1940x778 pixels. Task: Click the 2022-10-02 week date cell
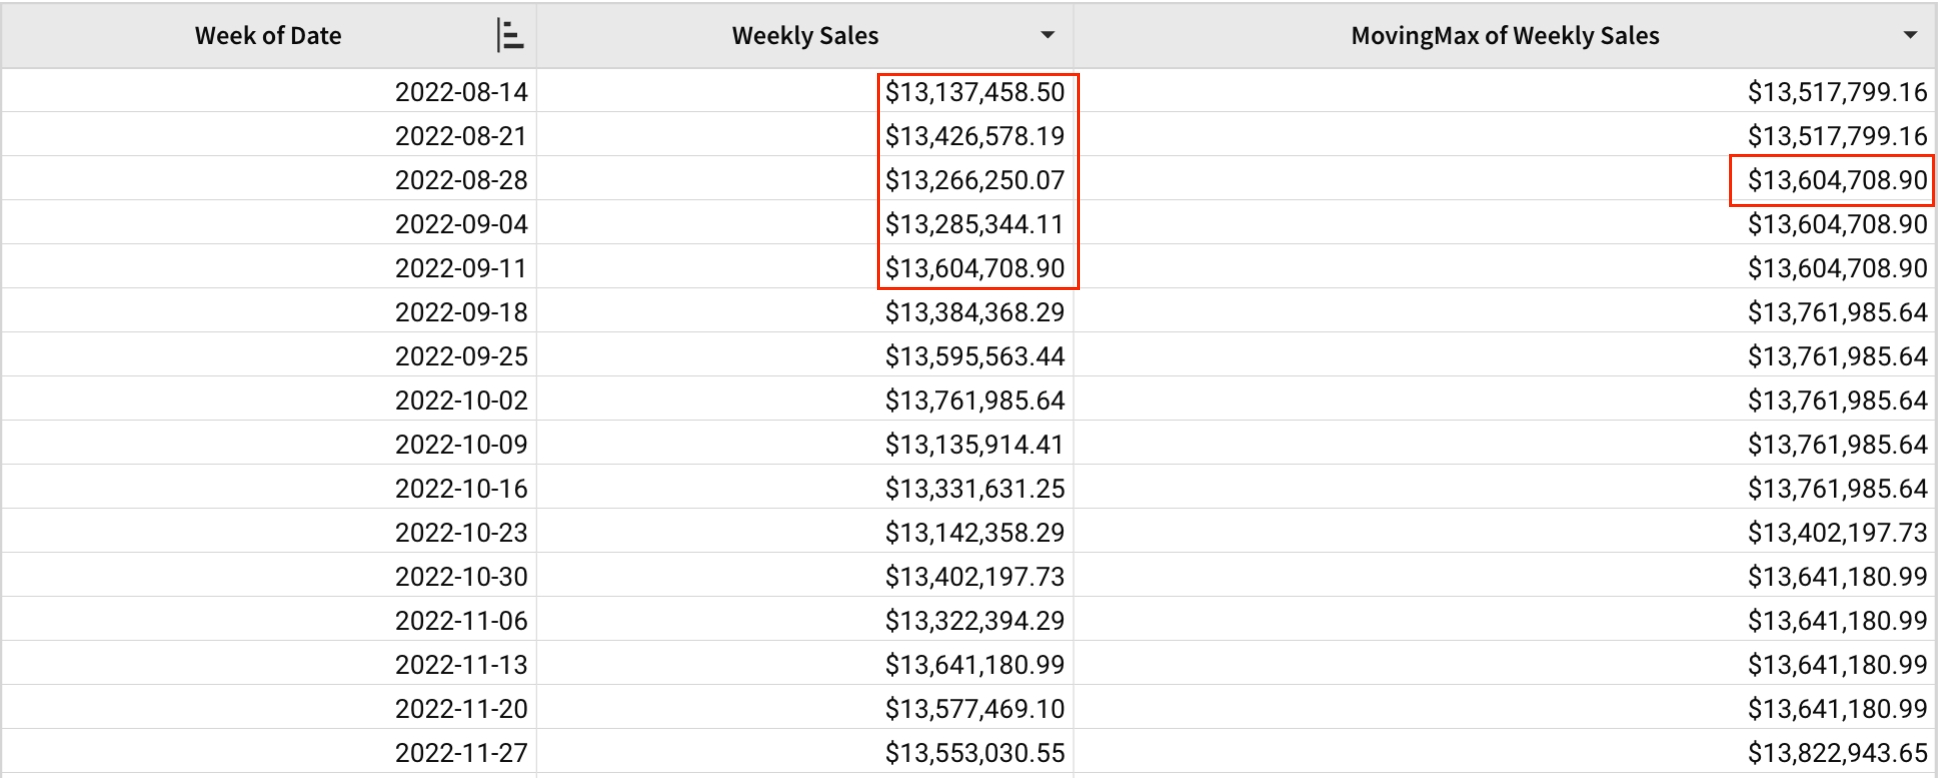click(461, 400)
